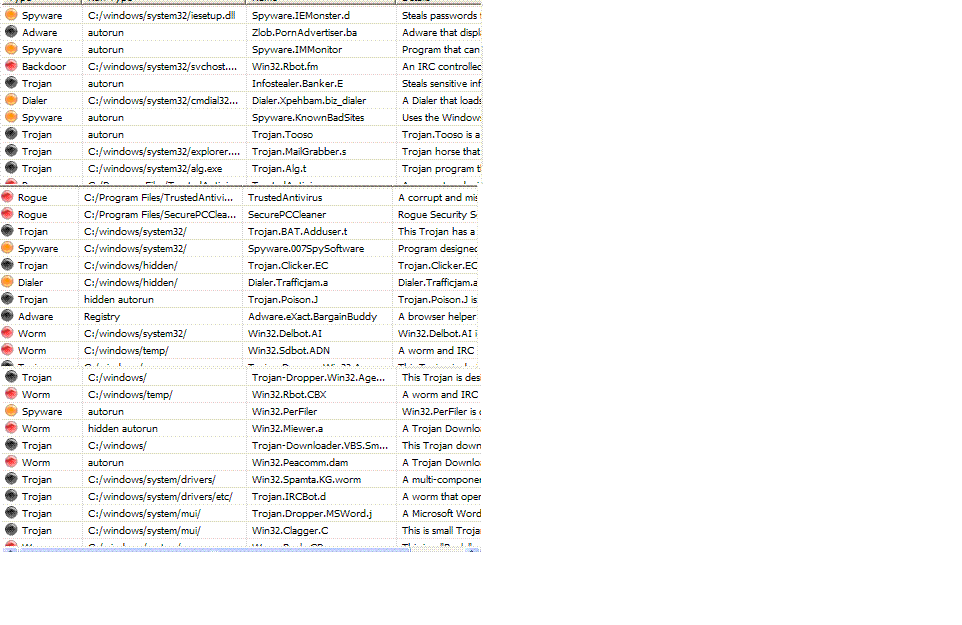
Task: Click horizontal scrollbar at bottom of list
Action: [241, 550]
